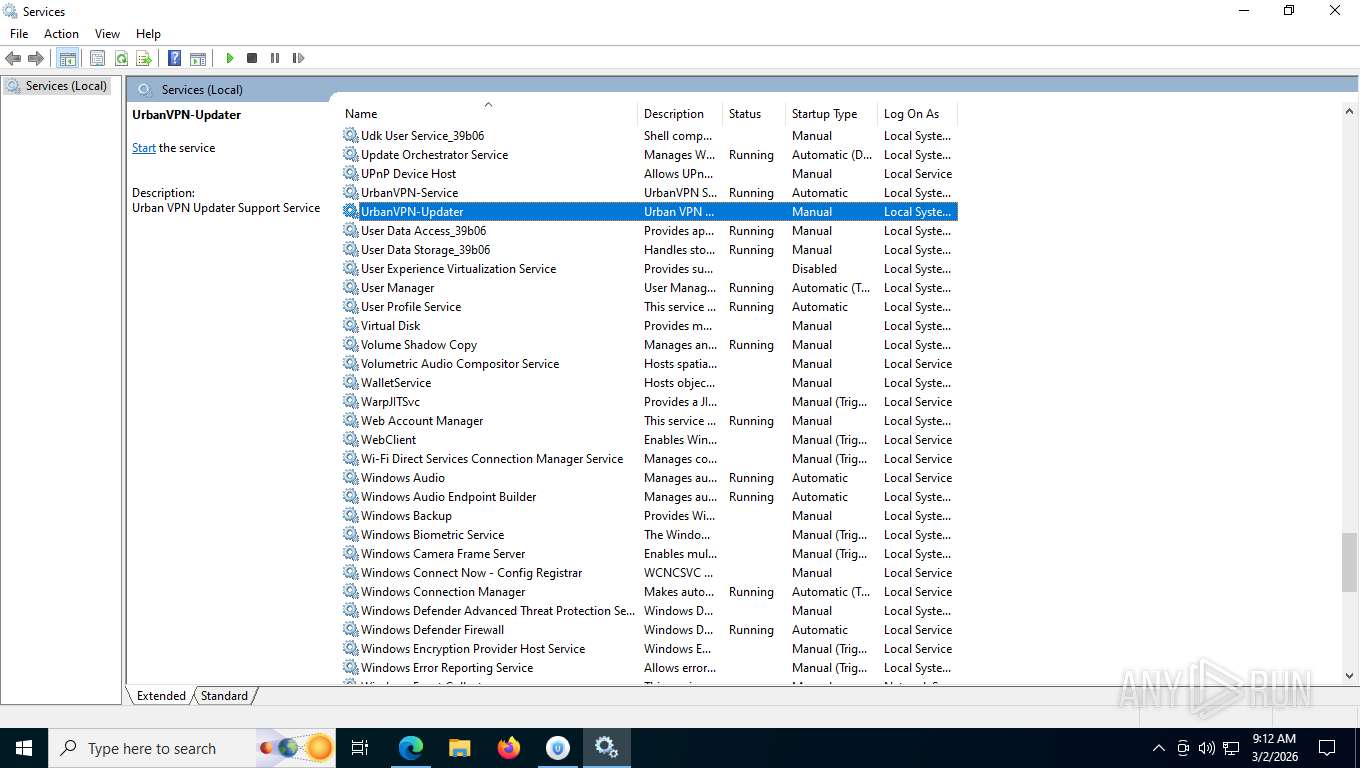Click the green Start Service toolbar button
This screenshot has width=1360, height=768.
[229, 58]
